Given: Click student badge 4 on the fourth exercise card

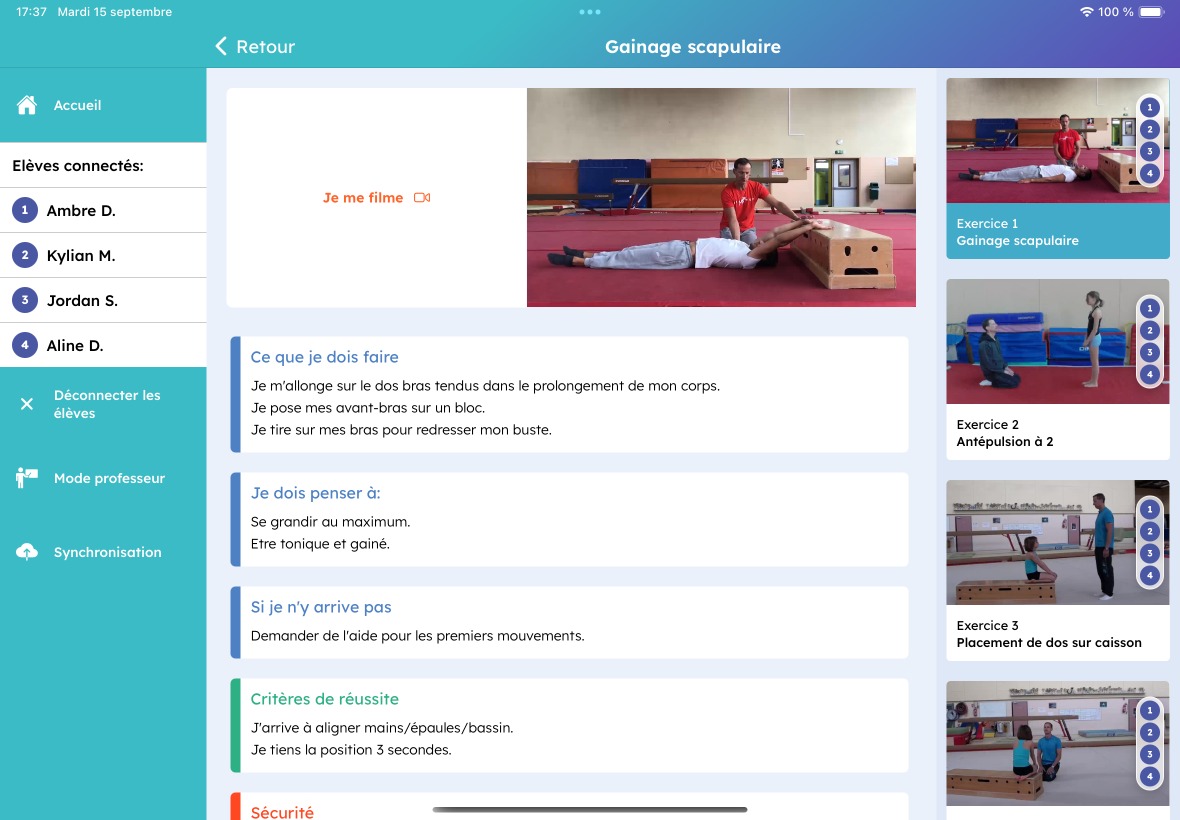Looking at the screenshot, I should pyautogui.click(x=1149, y=776).
